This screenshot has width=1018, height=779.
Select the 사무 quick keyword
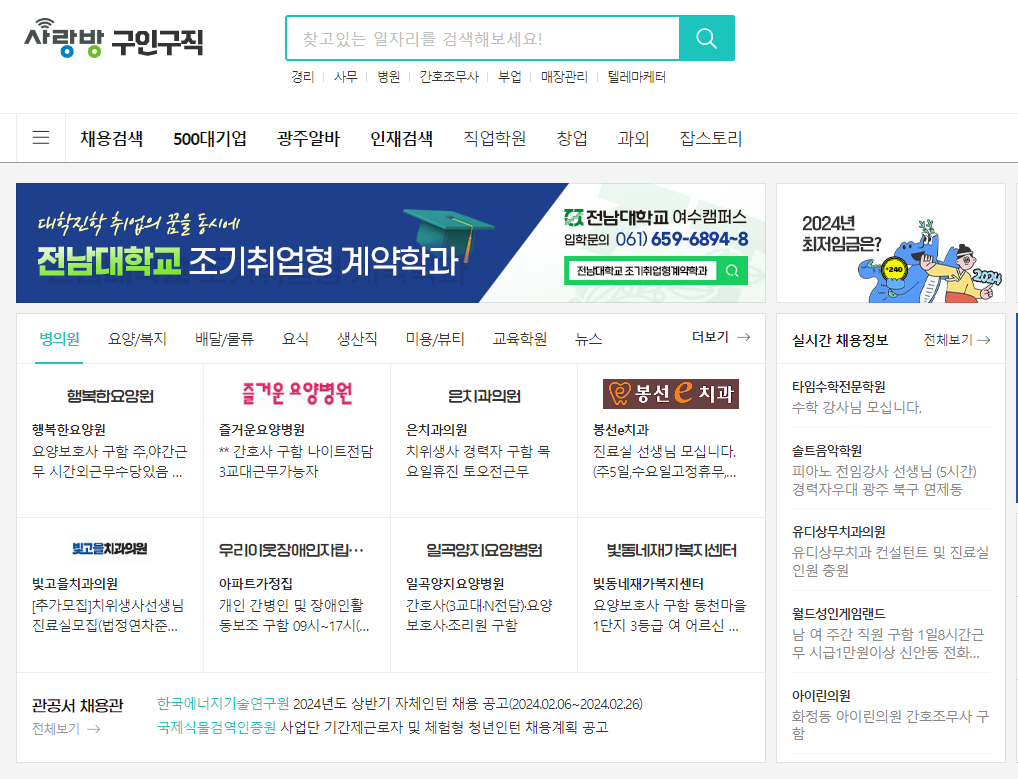point(345,77)
